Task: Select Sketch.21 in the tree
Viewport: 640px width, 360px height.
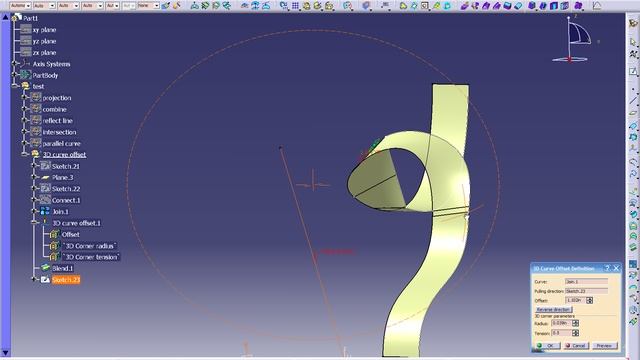Action: pyautogui.click(x=66, y=166)
